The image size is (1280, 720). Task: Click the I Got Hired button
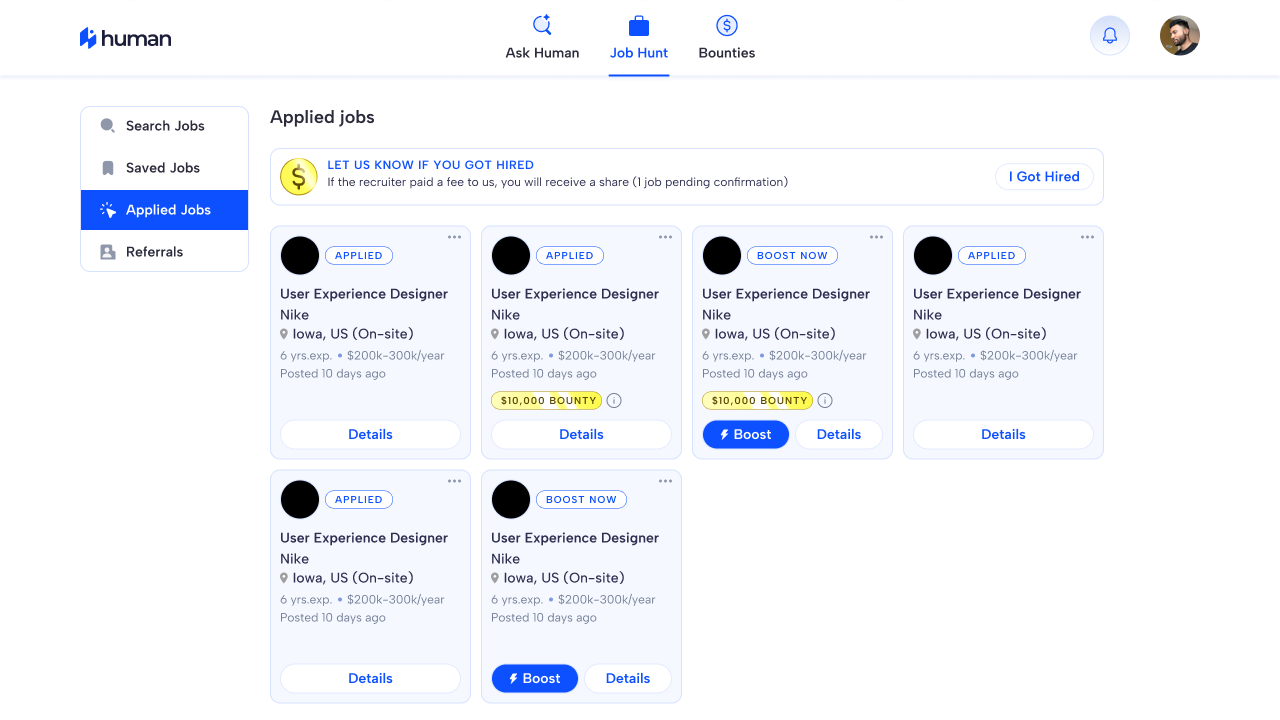(1044, 177)
